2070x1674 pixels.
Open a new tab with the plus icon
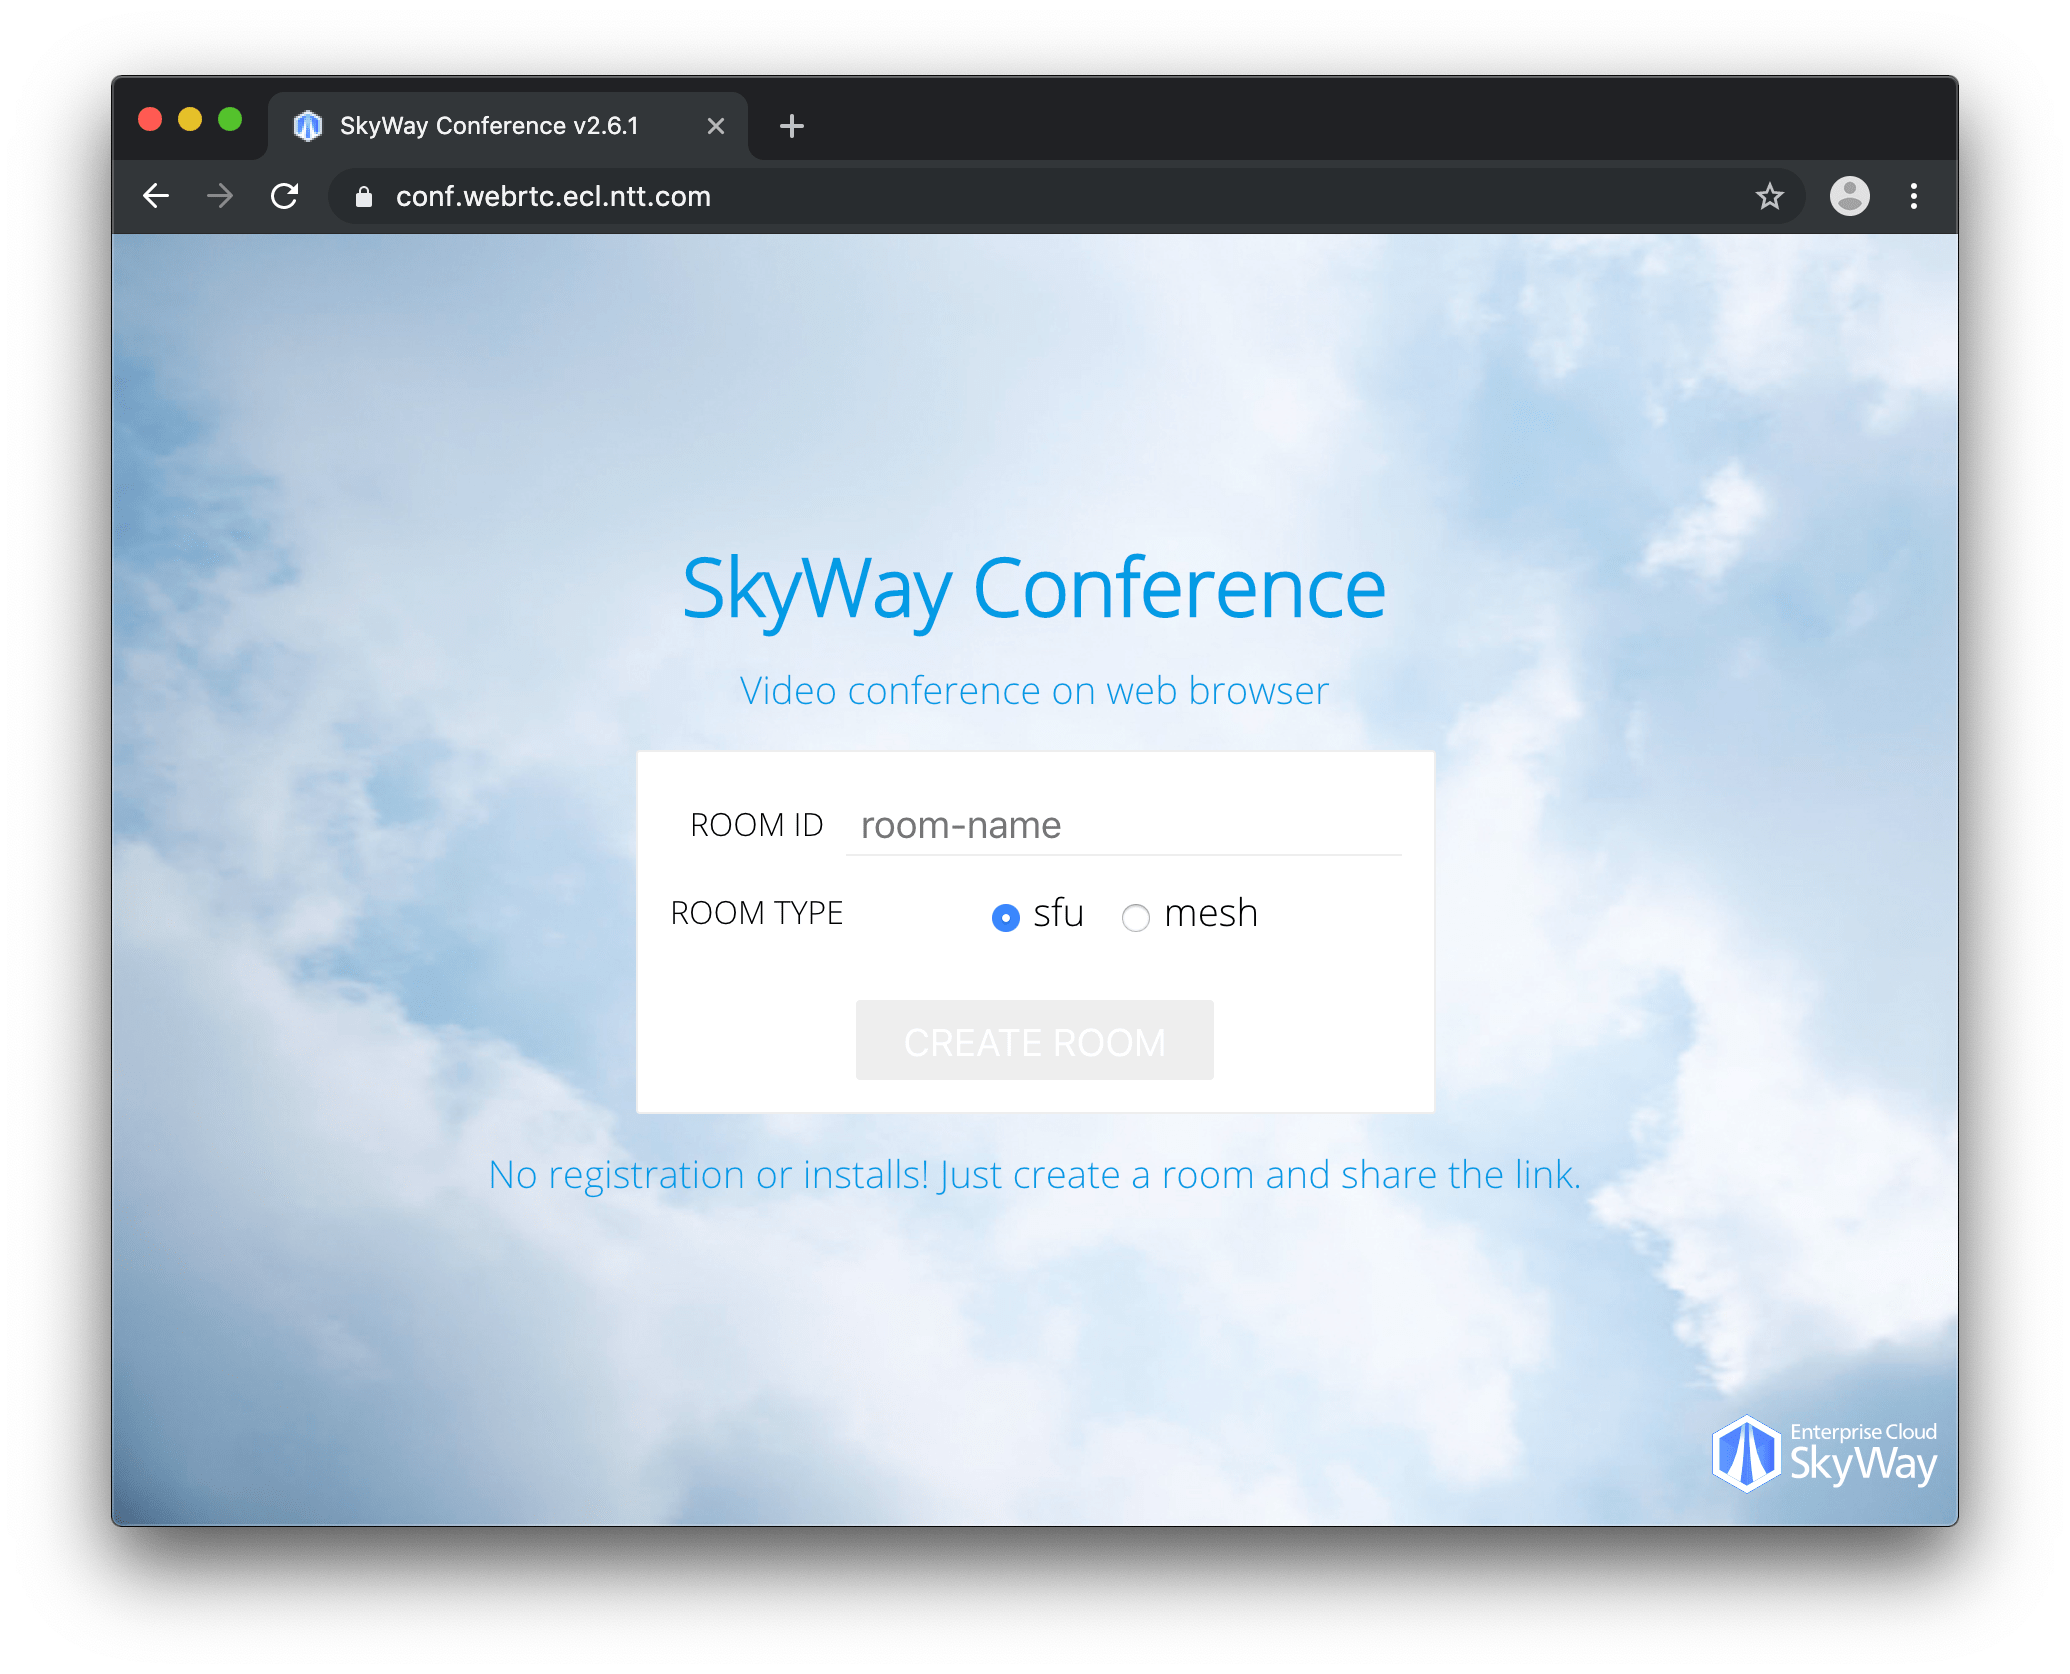tap(791, 126)
